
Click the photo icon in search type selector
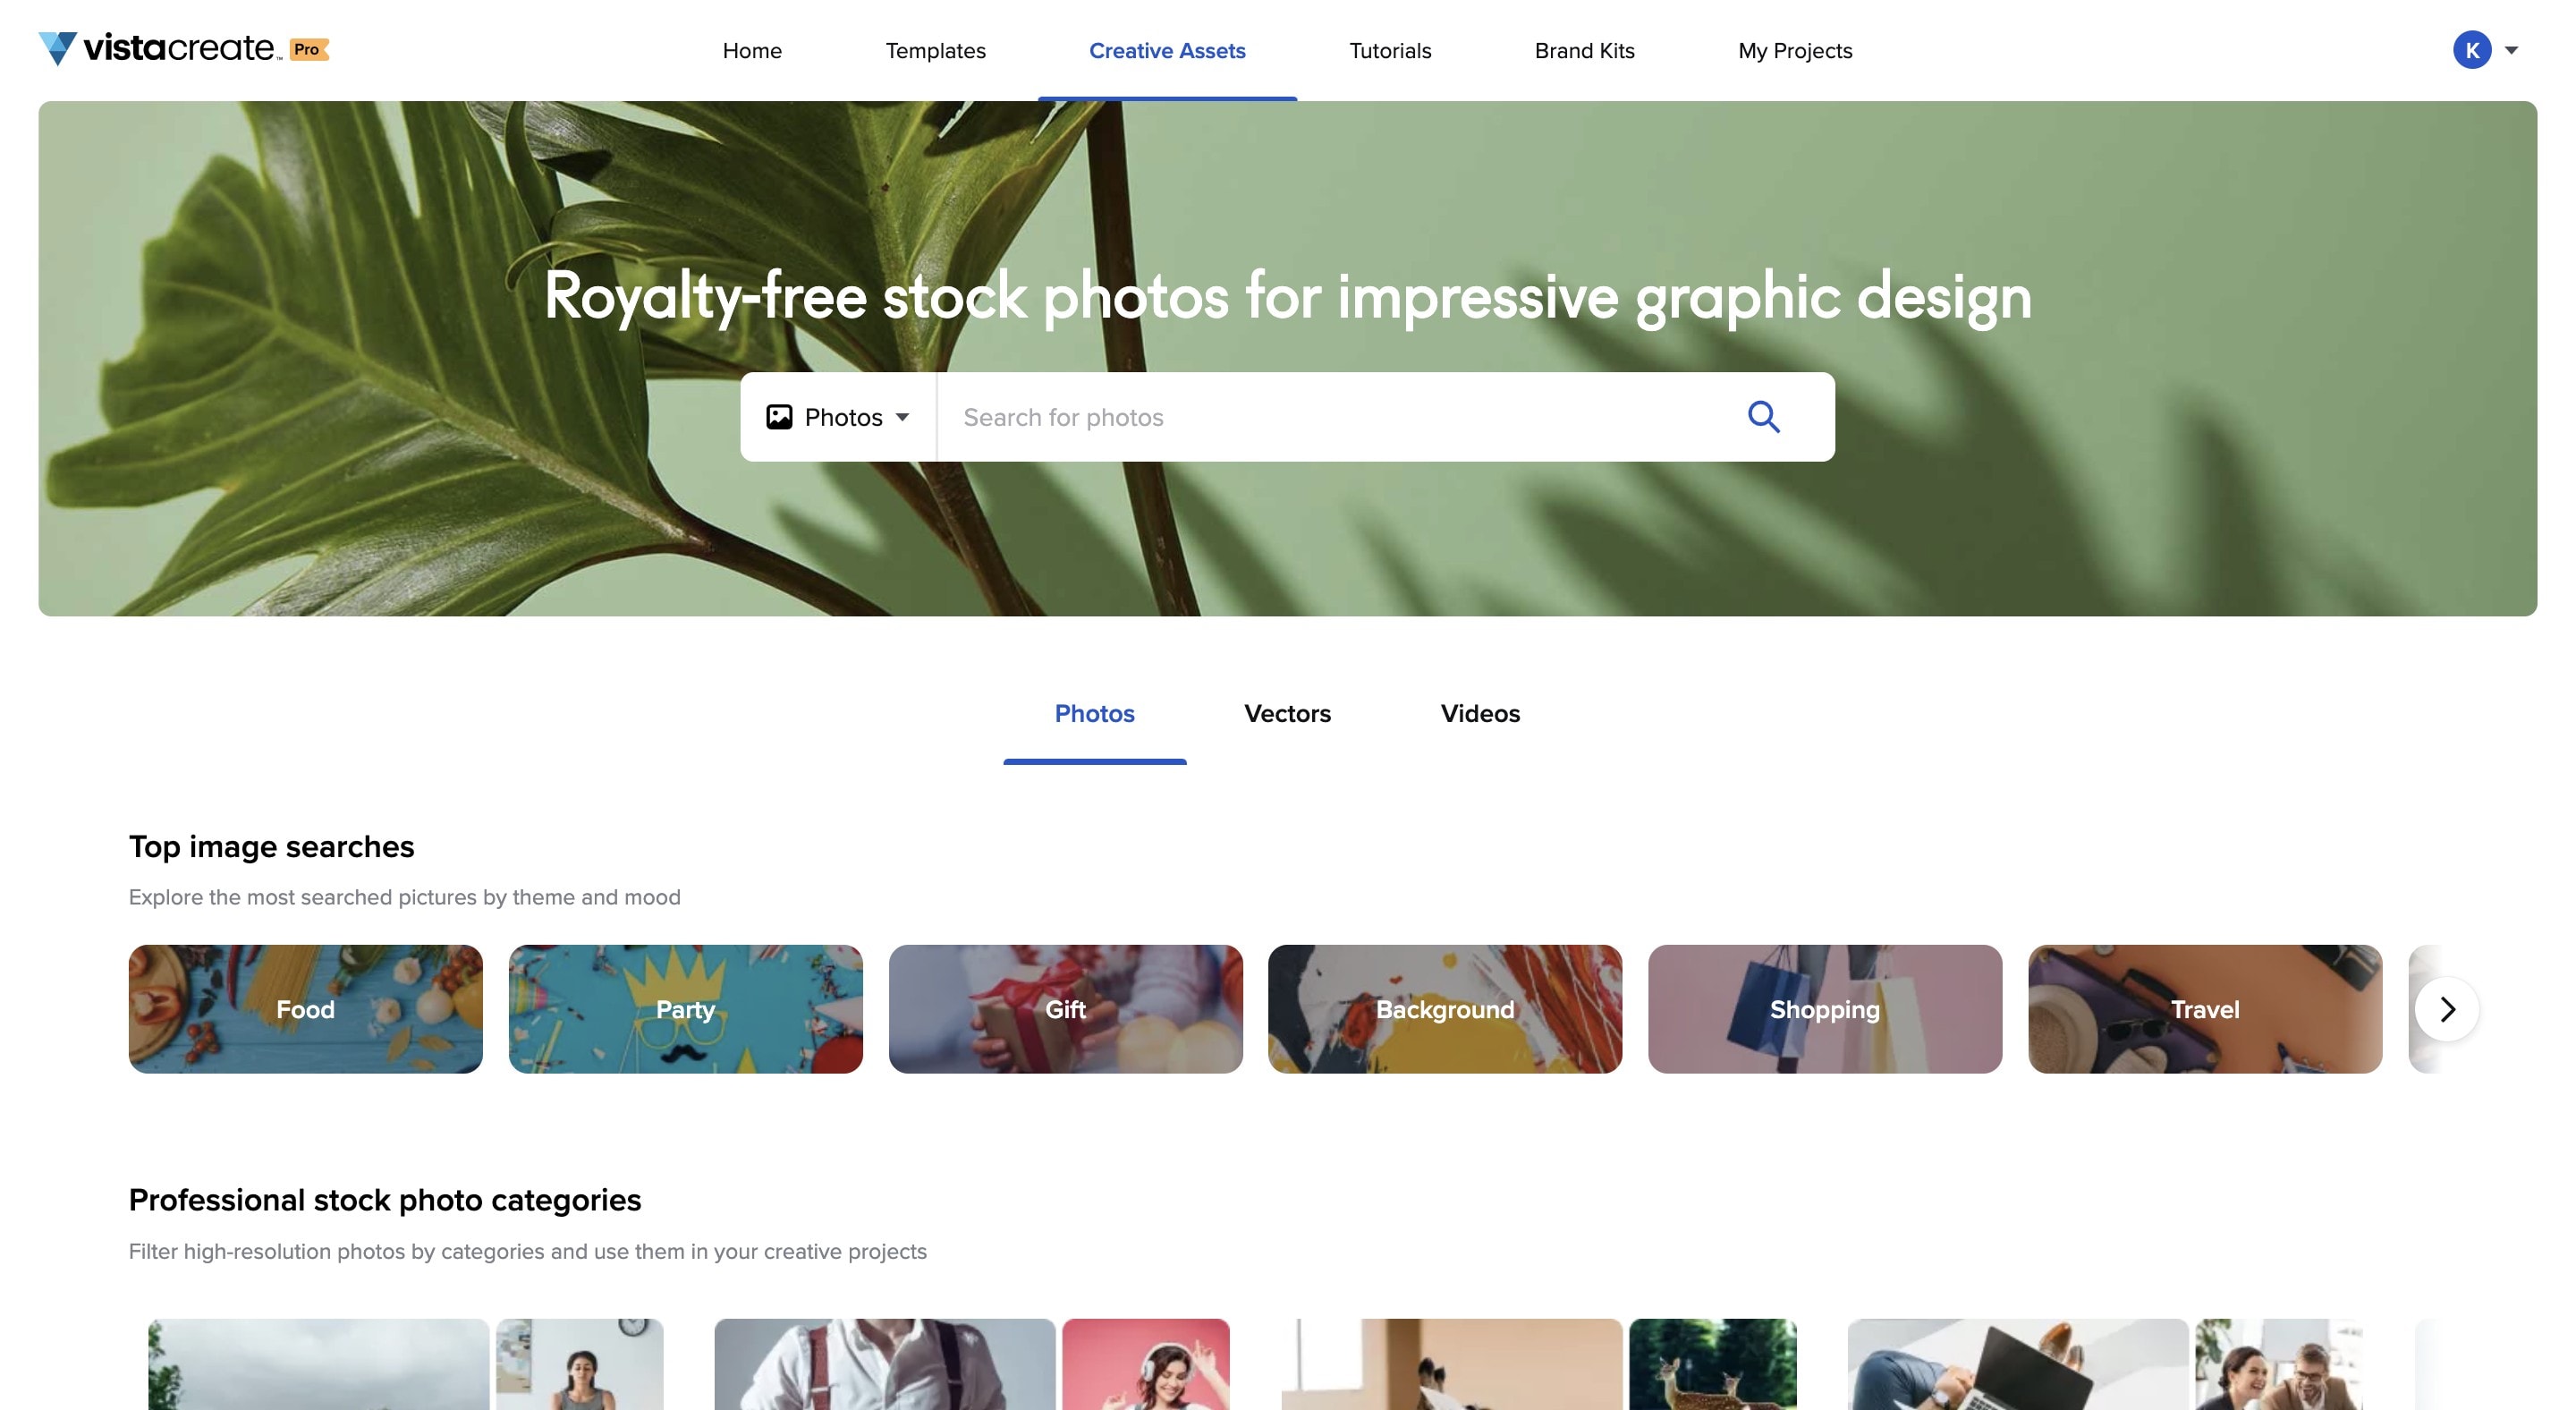pos(779,417)
